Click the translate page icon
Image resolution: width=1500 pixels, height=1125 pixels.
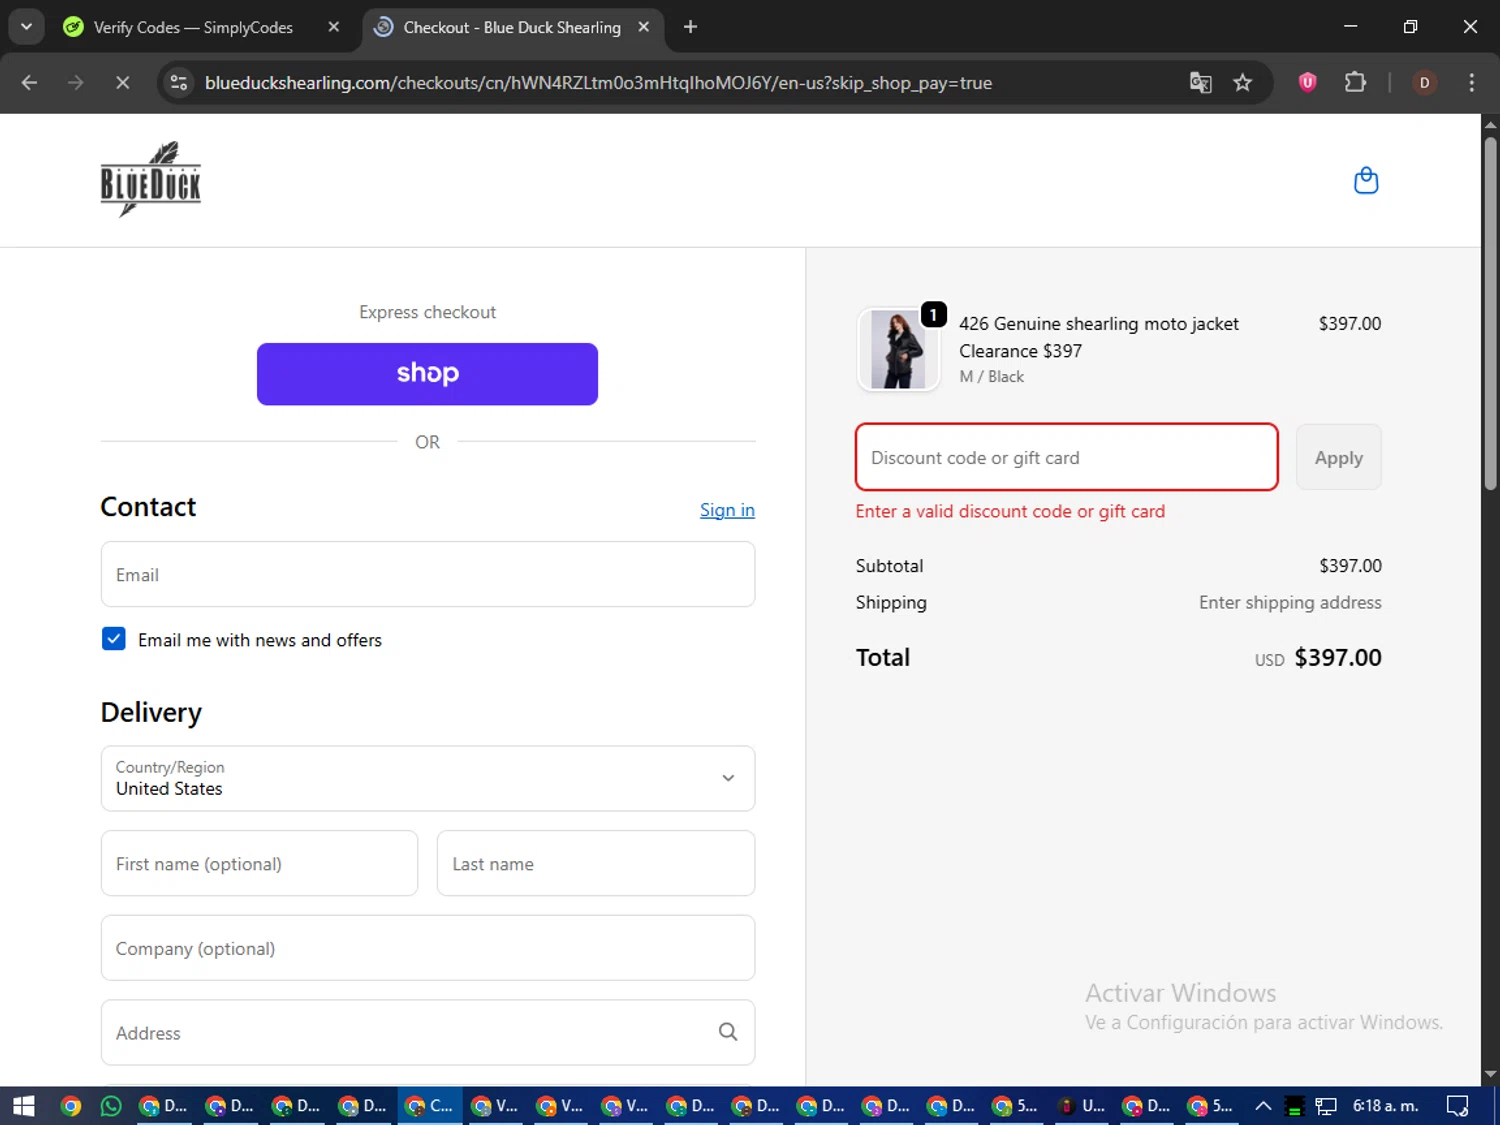(1200, 83)
